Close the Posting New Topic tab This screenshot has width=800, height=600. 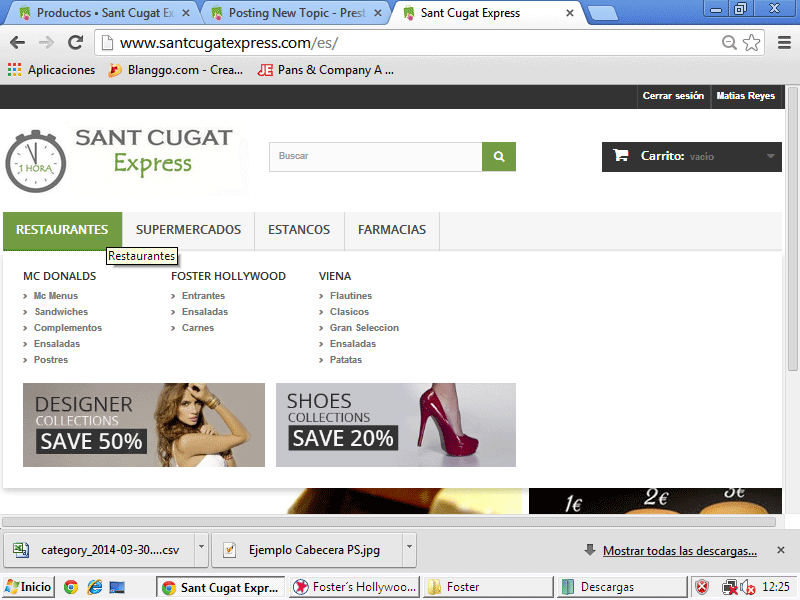(x=378, y=13)
